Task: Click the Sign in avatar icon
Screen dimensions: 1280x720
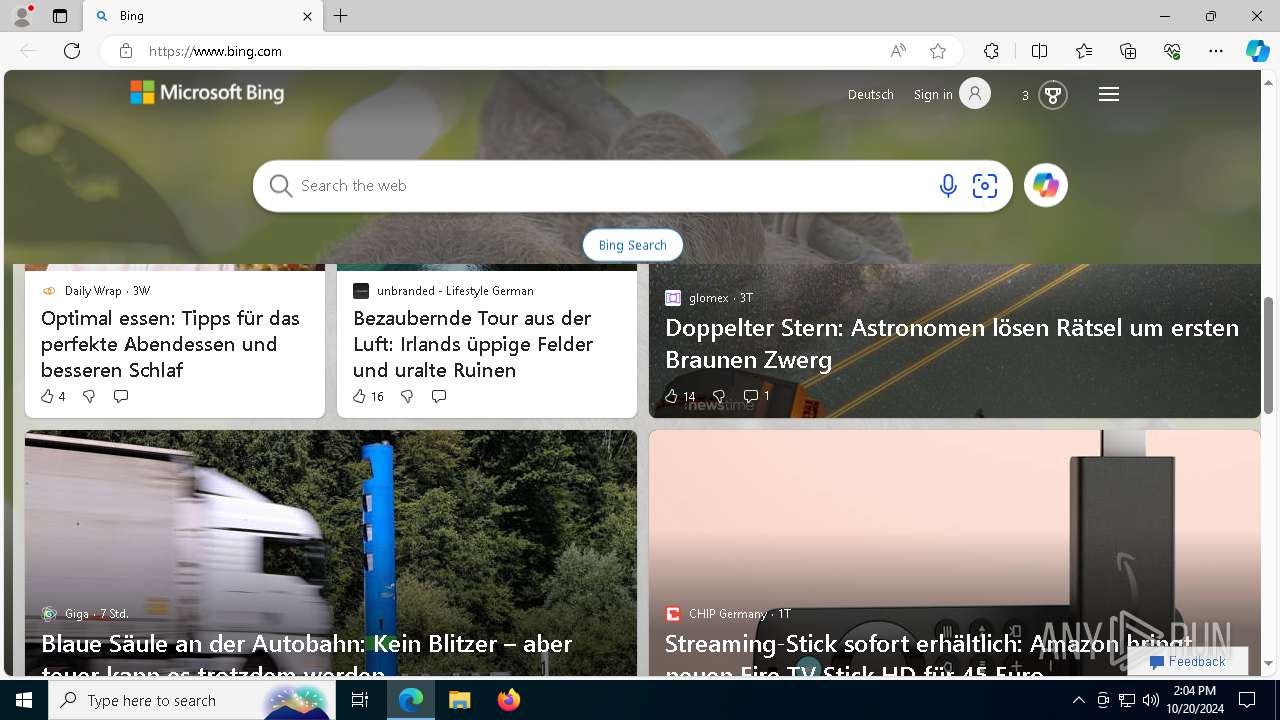Action: pyautogui.click(x=975, y=94)
